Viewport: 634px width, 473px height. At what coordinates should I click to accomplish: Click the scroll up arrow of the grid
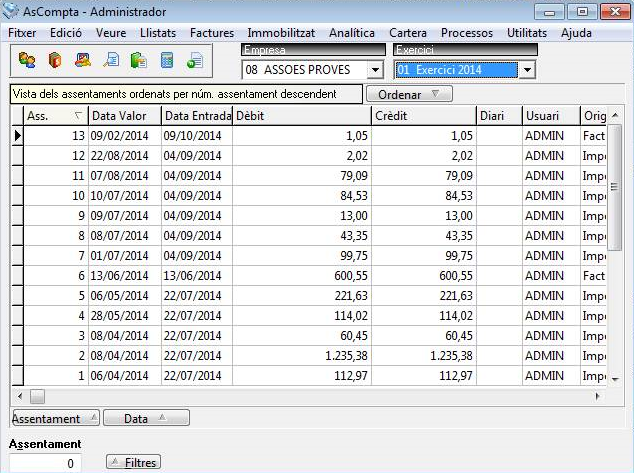coord(615,116)
